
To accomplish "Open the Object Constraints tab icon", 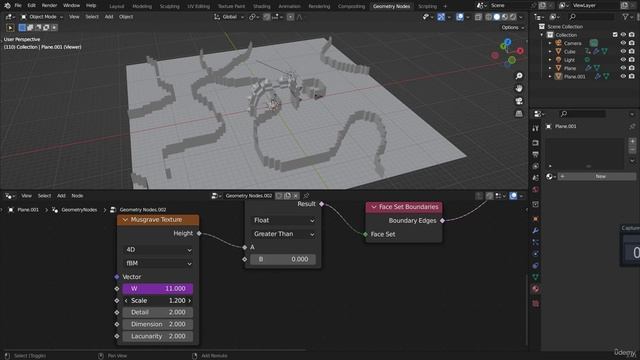I will point(536,265).
